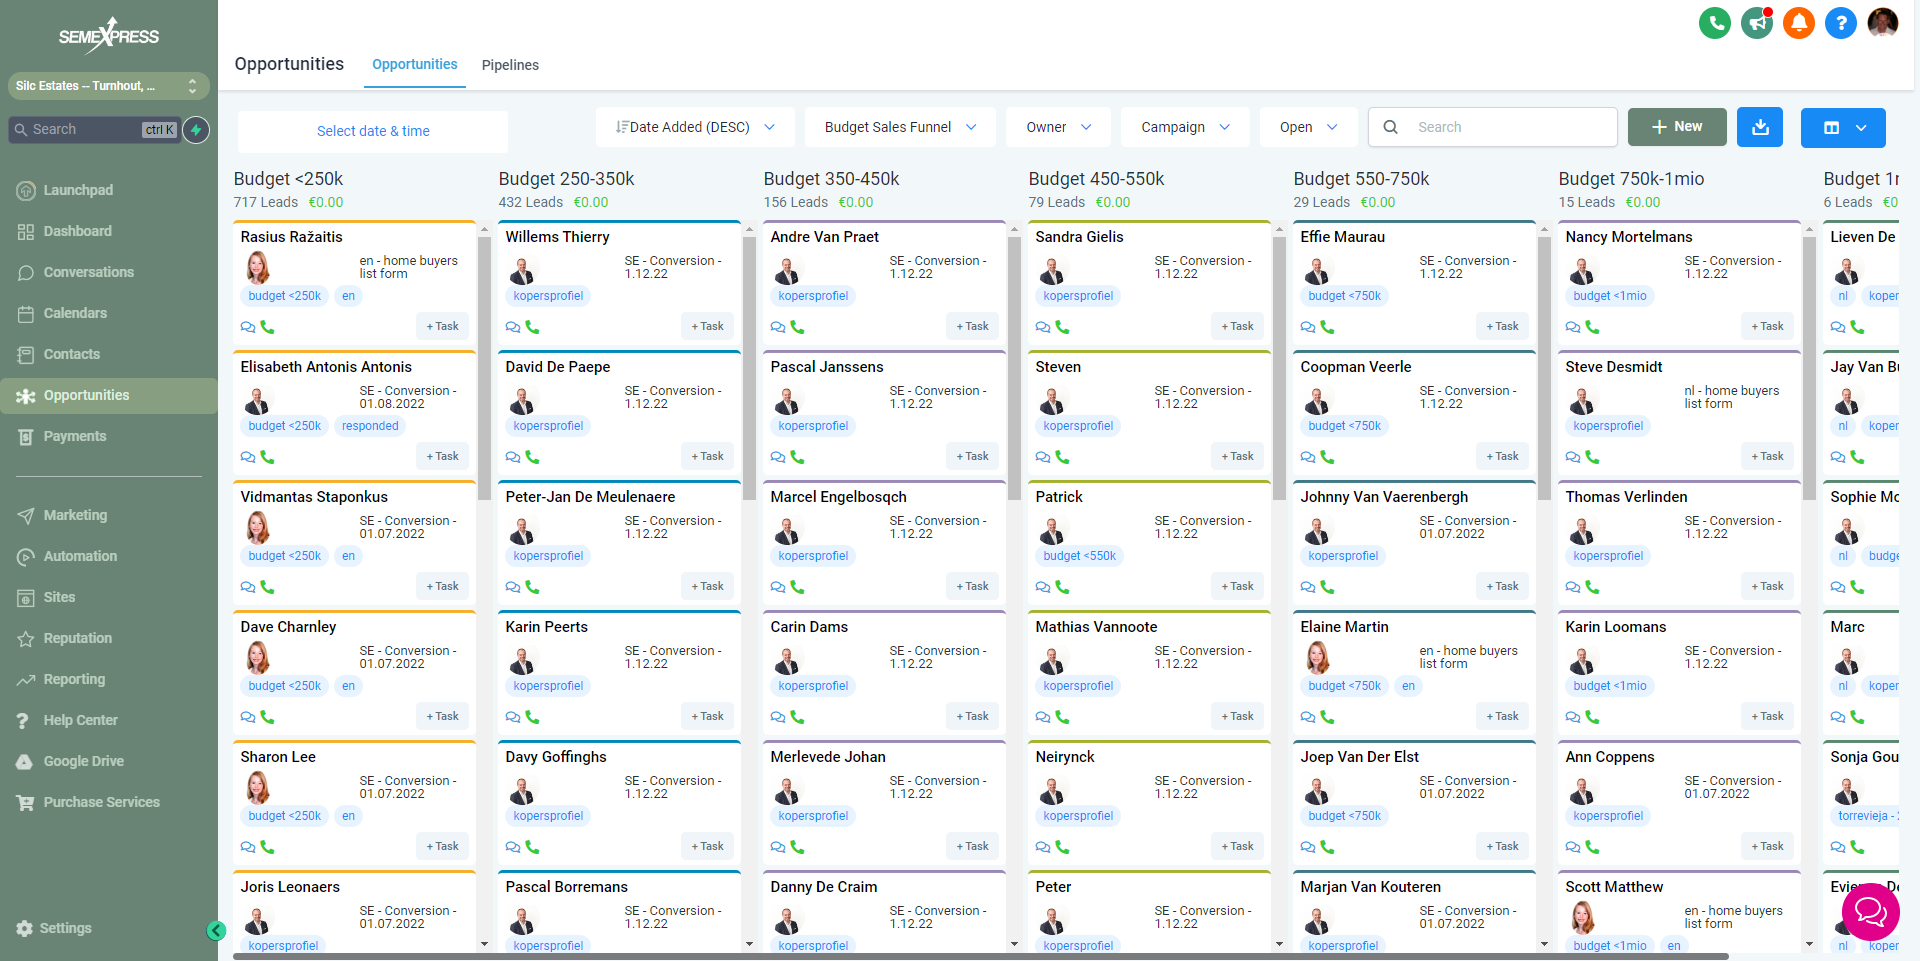Open conversation icon on Elaine Martin card
Viewport: 1920px width, 961px height.
coord(1308,717)
